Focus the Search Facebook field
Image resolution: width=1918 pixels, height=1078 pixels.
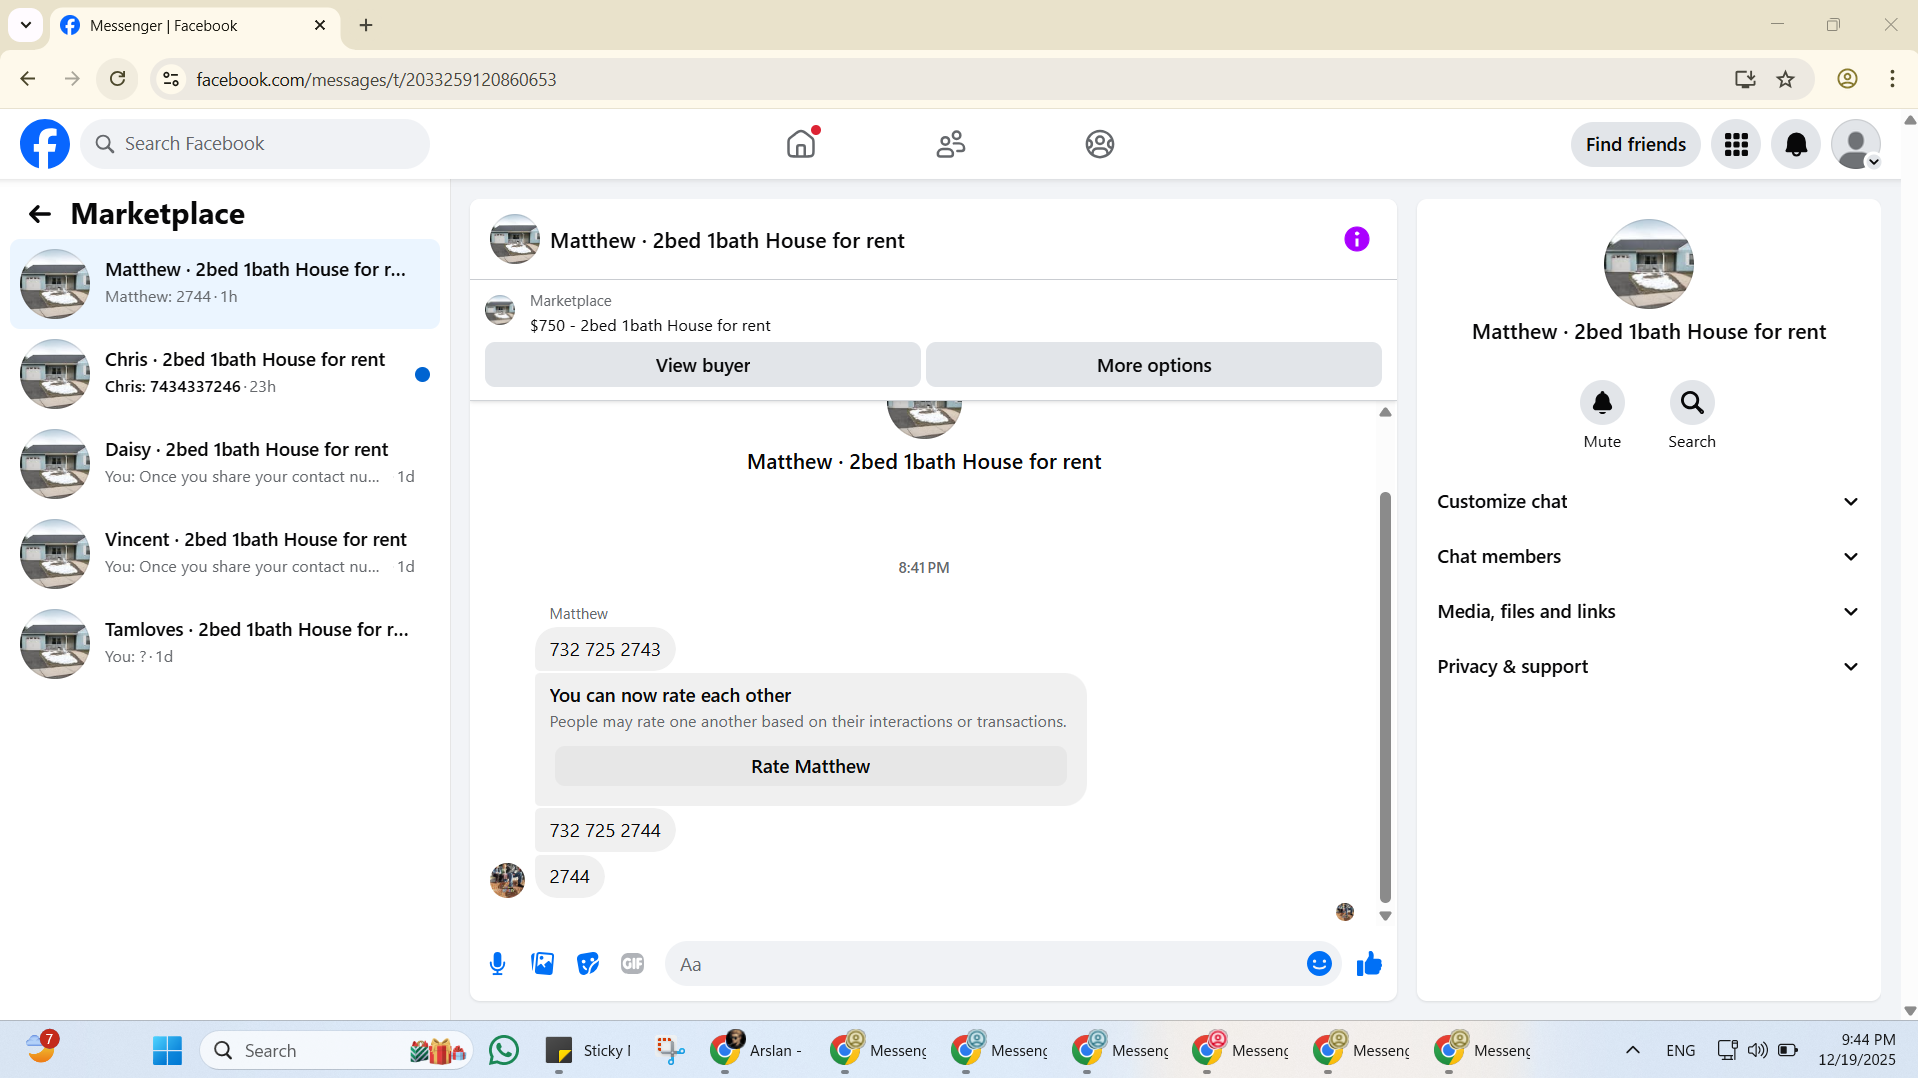(x=256, y=144)
